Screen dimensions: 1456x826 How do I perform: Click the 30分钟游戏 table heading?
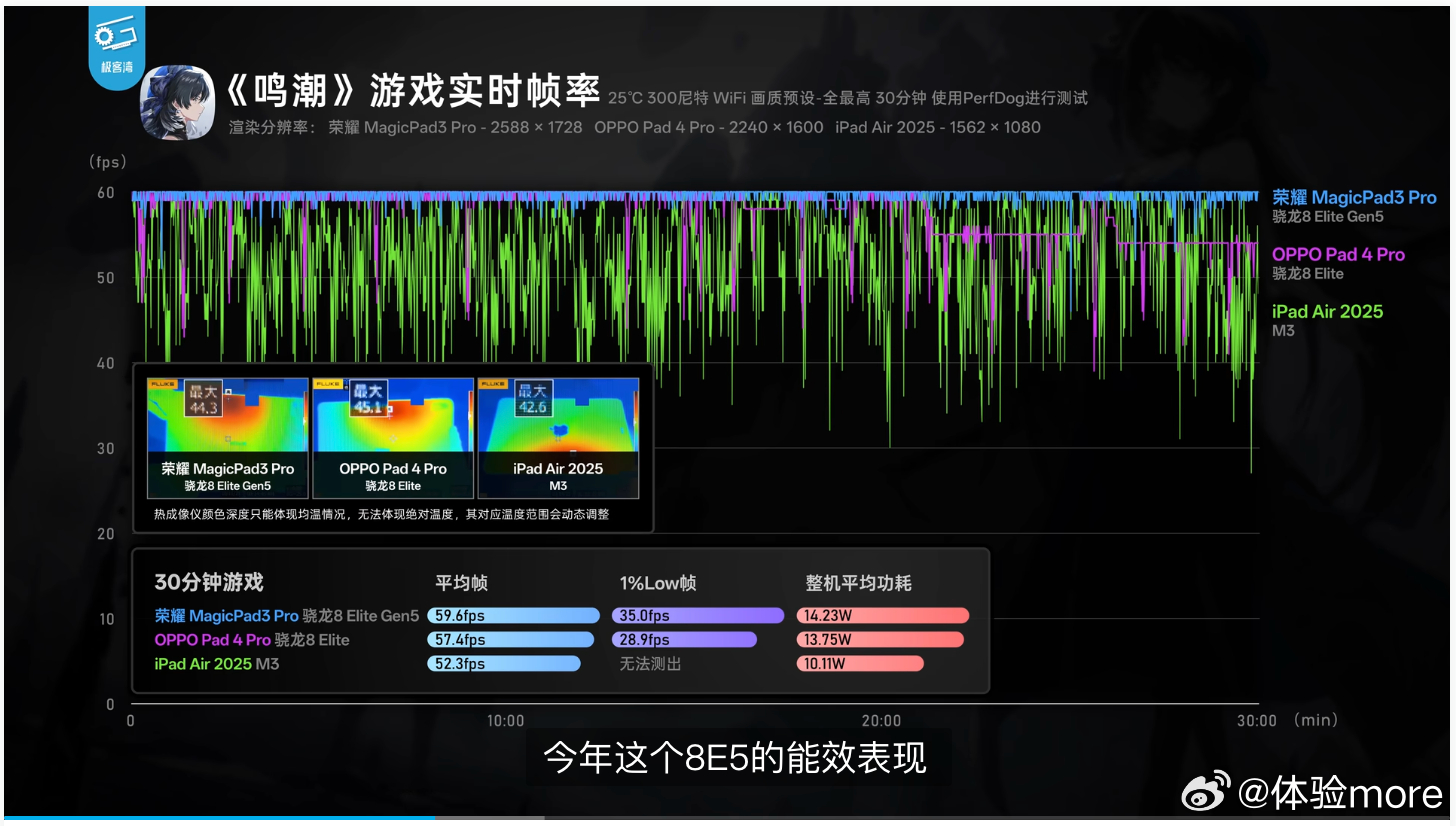(209, 583)
